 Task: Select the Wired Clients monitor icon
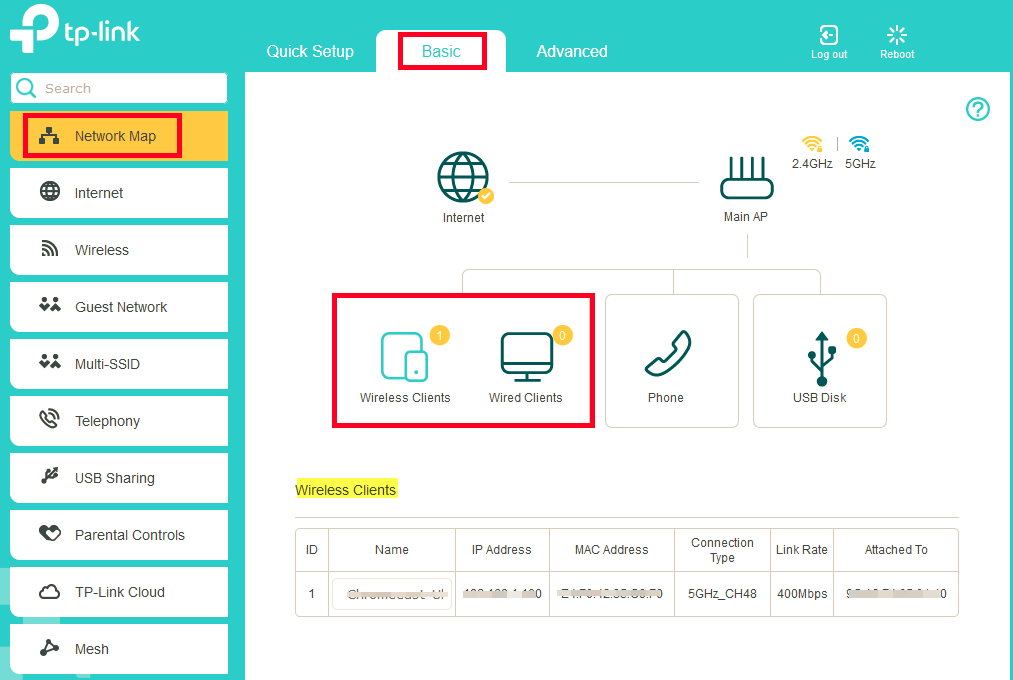coord(527,356)
